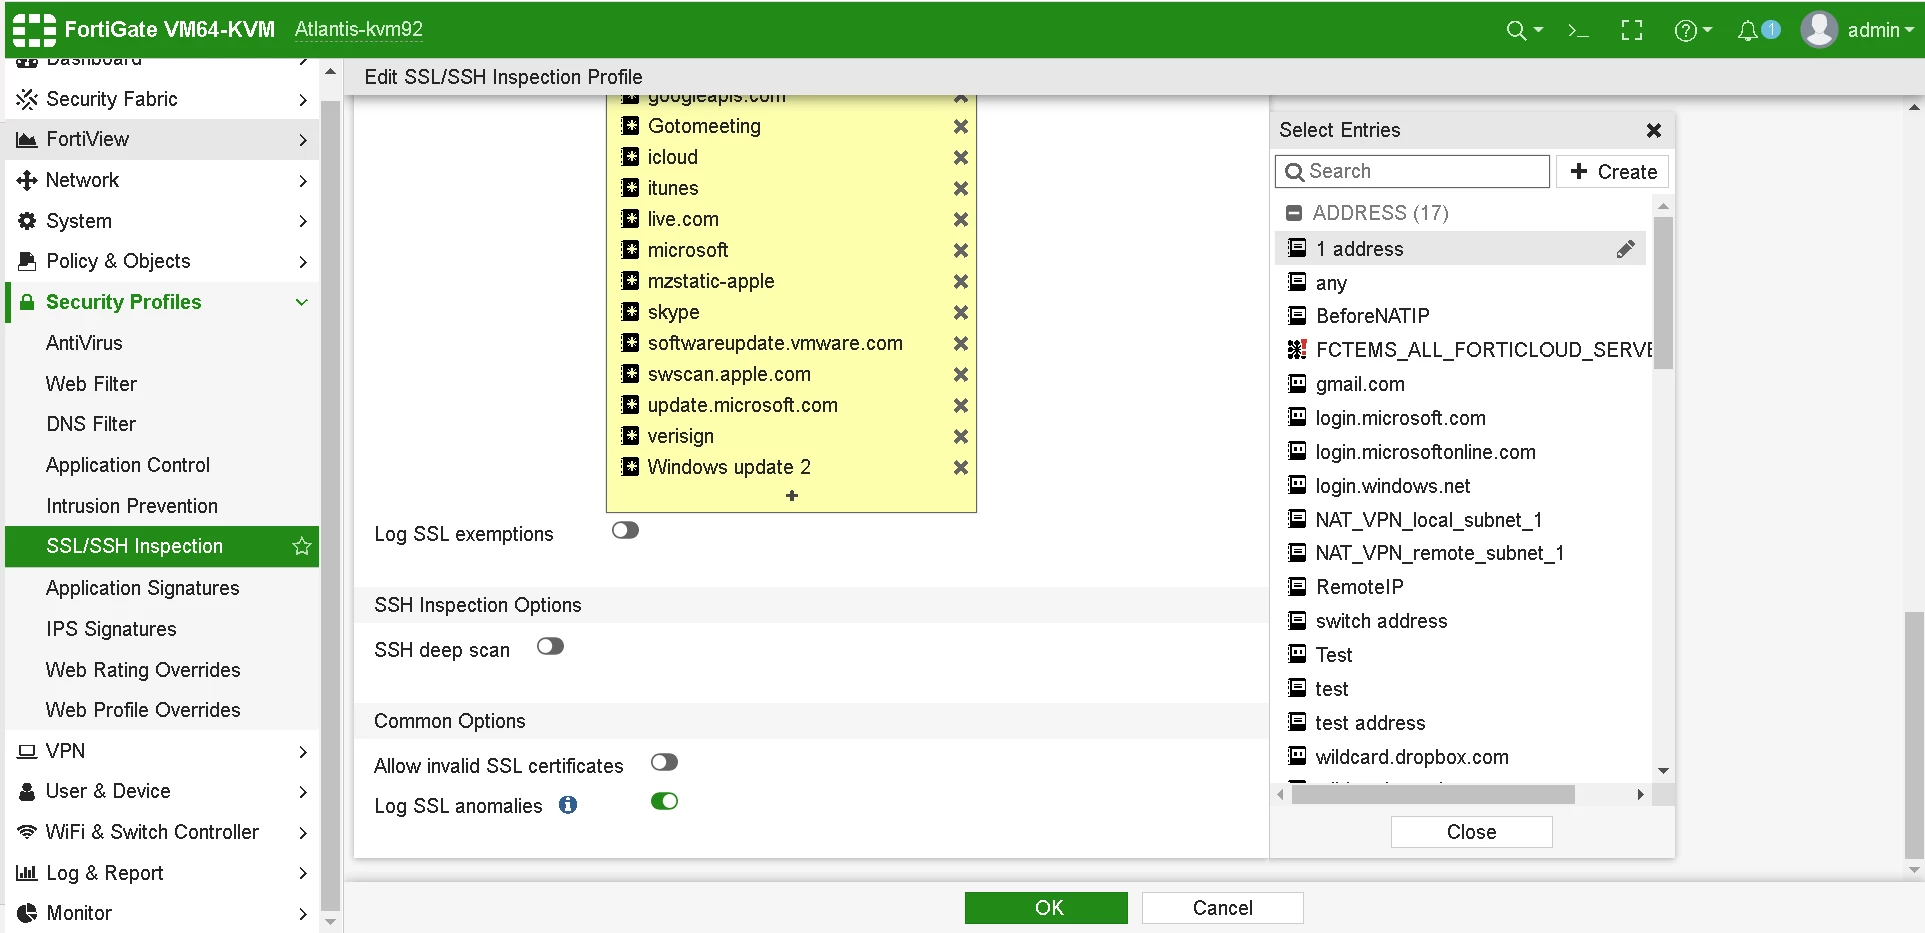The width and height of the screenshot is (1925, 933).
Task: Click the OK button
Action: click(x=1046, y=908)
